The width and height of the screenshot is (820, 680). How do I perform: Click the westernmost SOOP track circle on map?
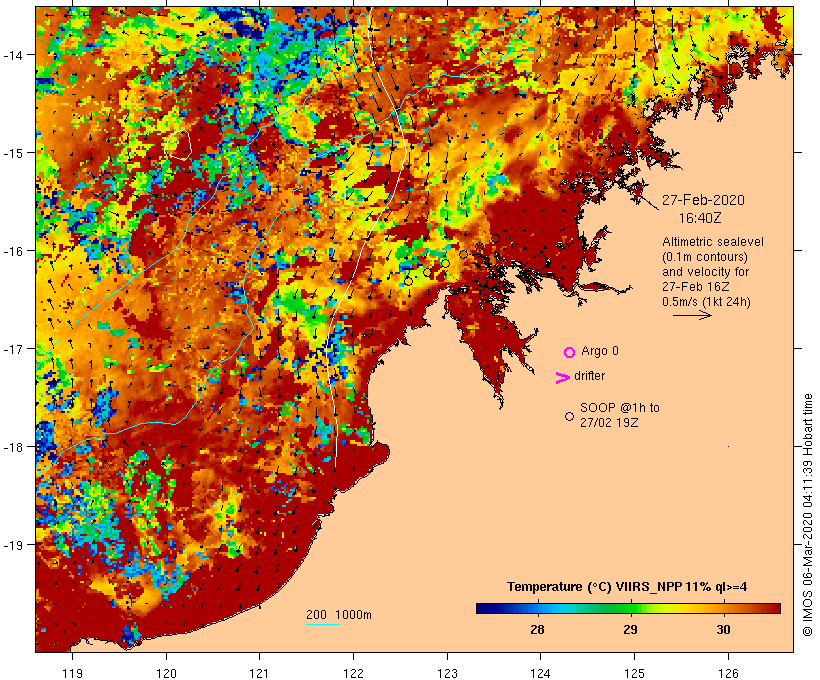pos(408,281)
